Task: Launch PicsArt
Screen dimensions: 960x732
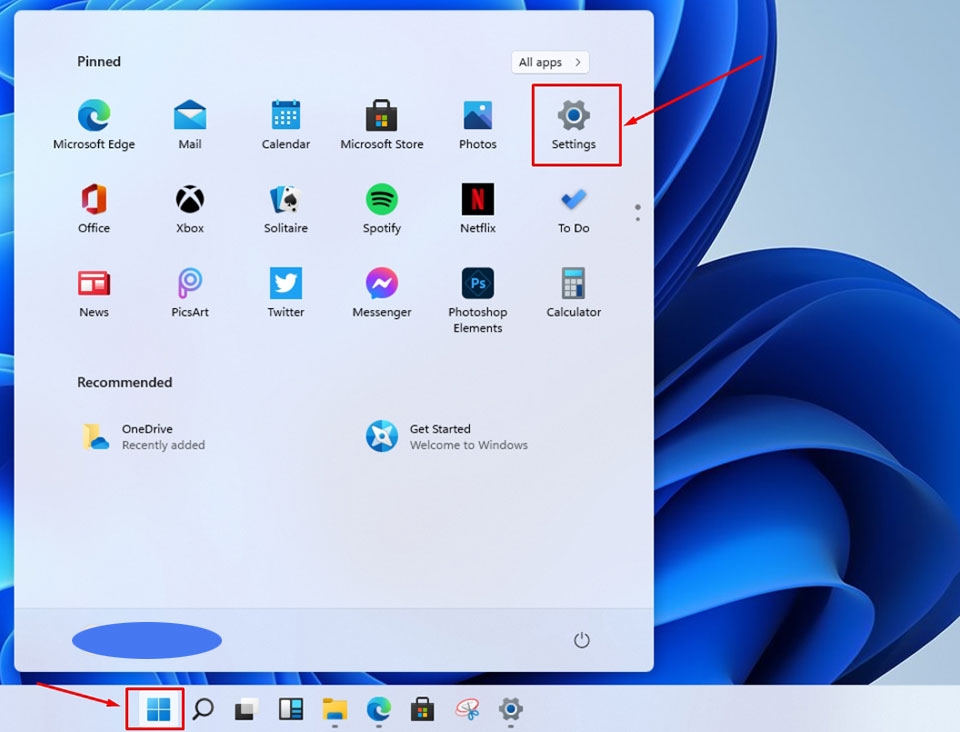Action: tap(190, 293)
